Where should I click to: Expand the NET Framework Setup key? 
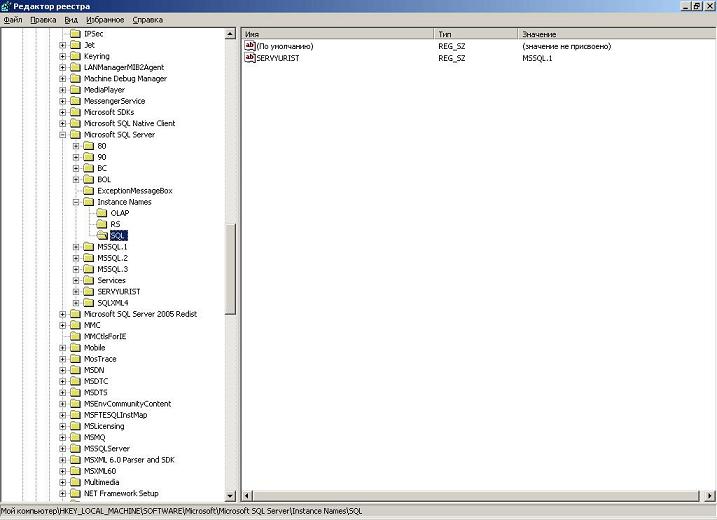click(63, 493)
